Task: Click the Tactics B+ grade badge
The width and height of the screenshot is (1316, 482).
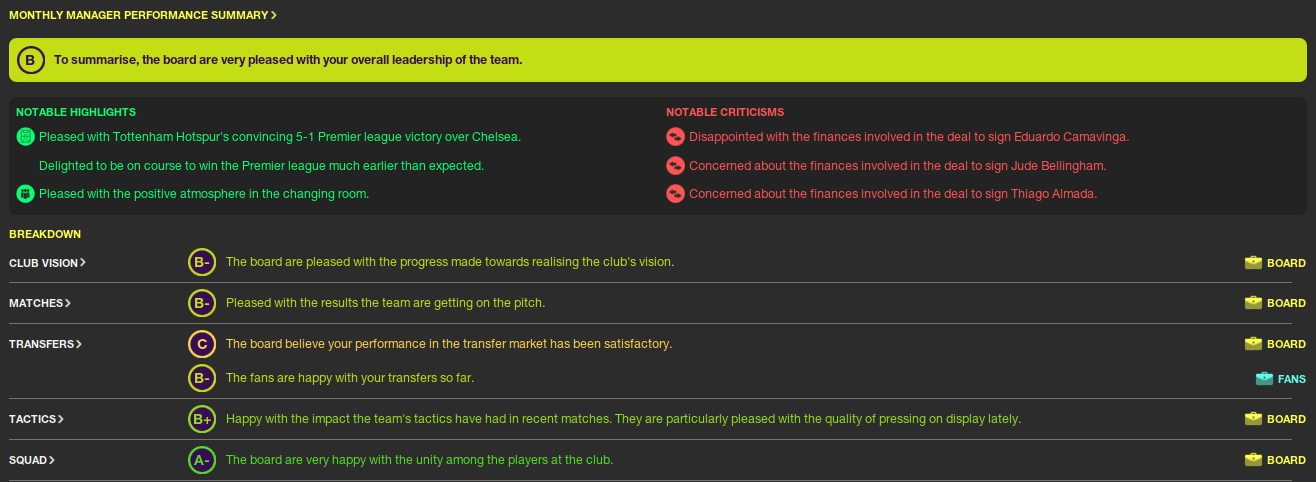Action: pos(202,419)
